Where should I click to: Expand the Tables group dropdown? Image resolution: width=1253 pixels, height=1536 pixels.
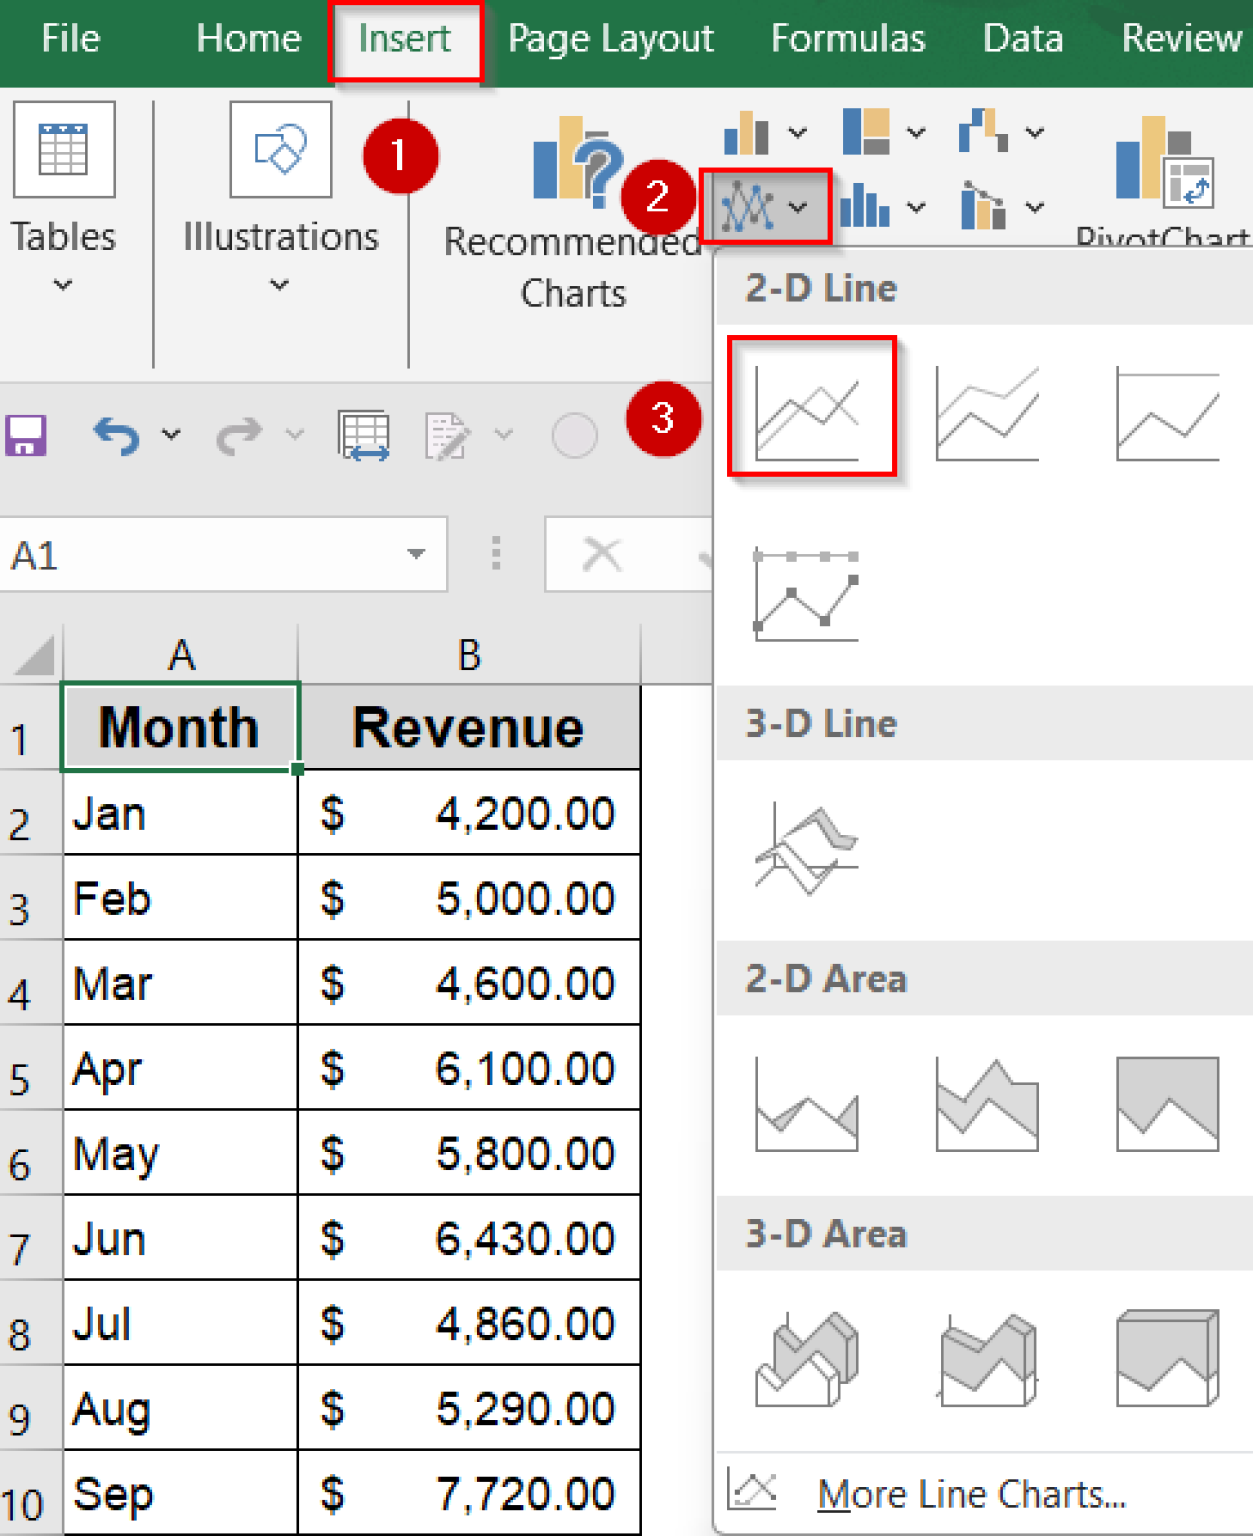(x=62, y=287)
